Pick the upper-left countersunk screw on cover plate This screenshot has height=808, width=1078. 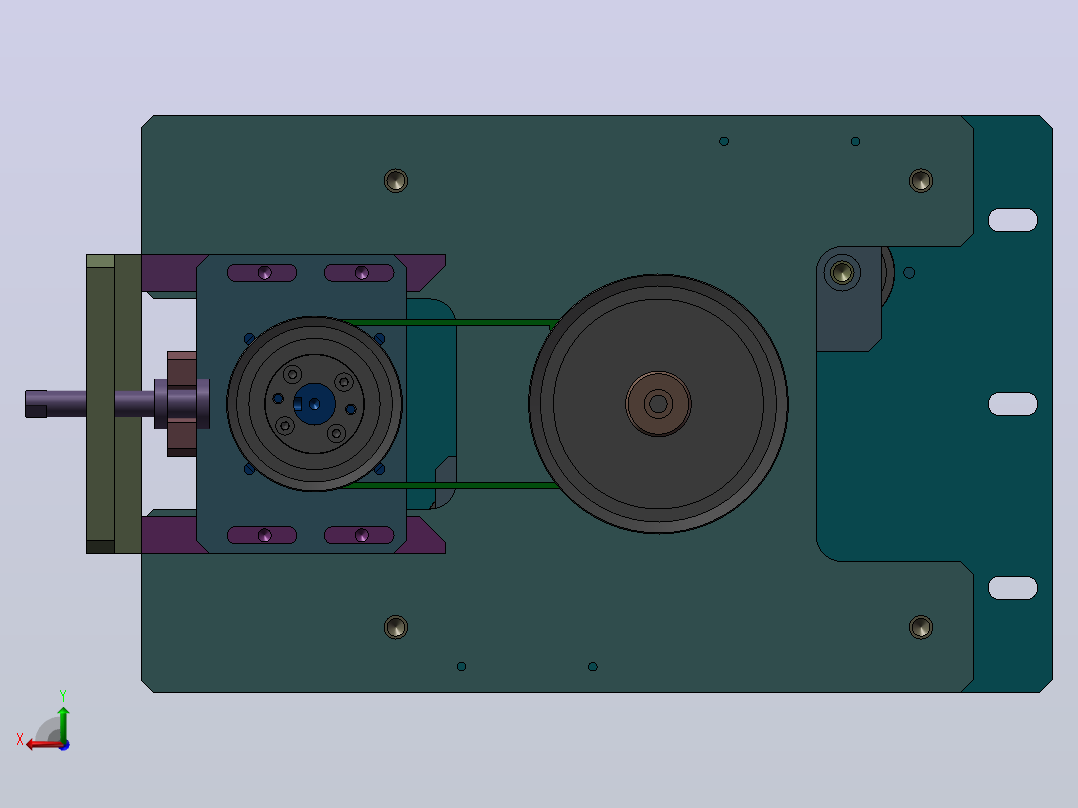coord(395,181)
